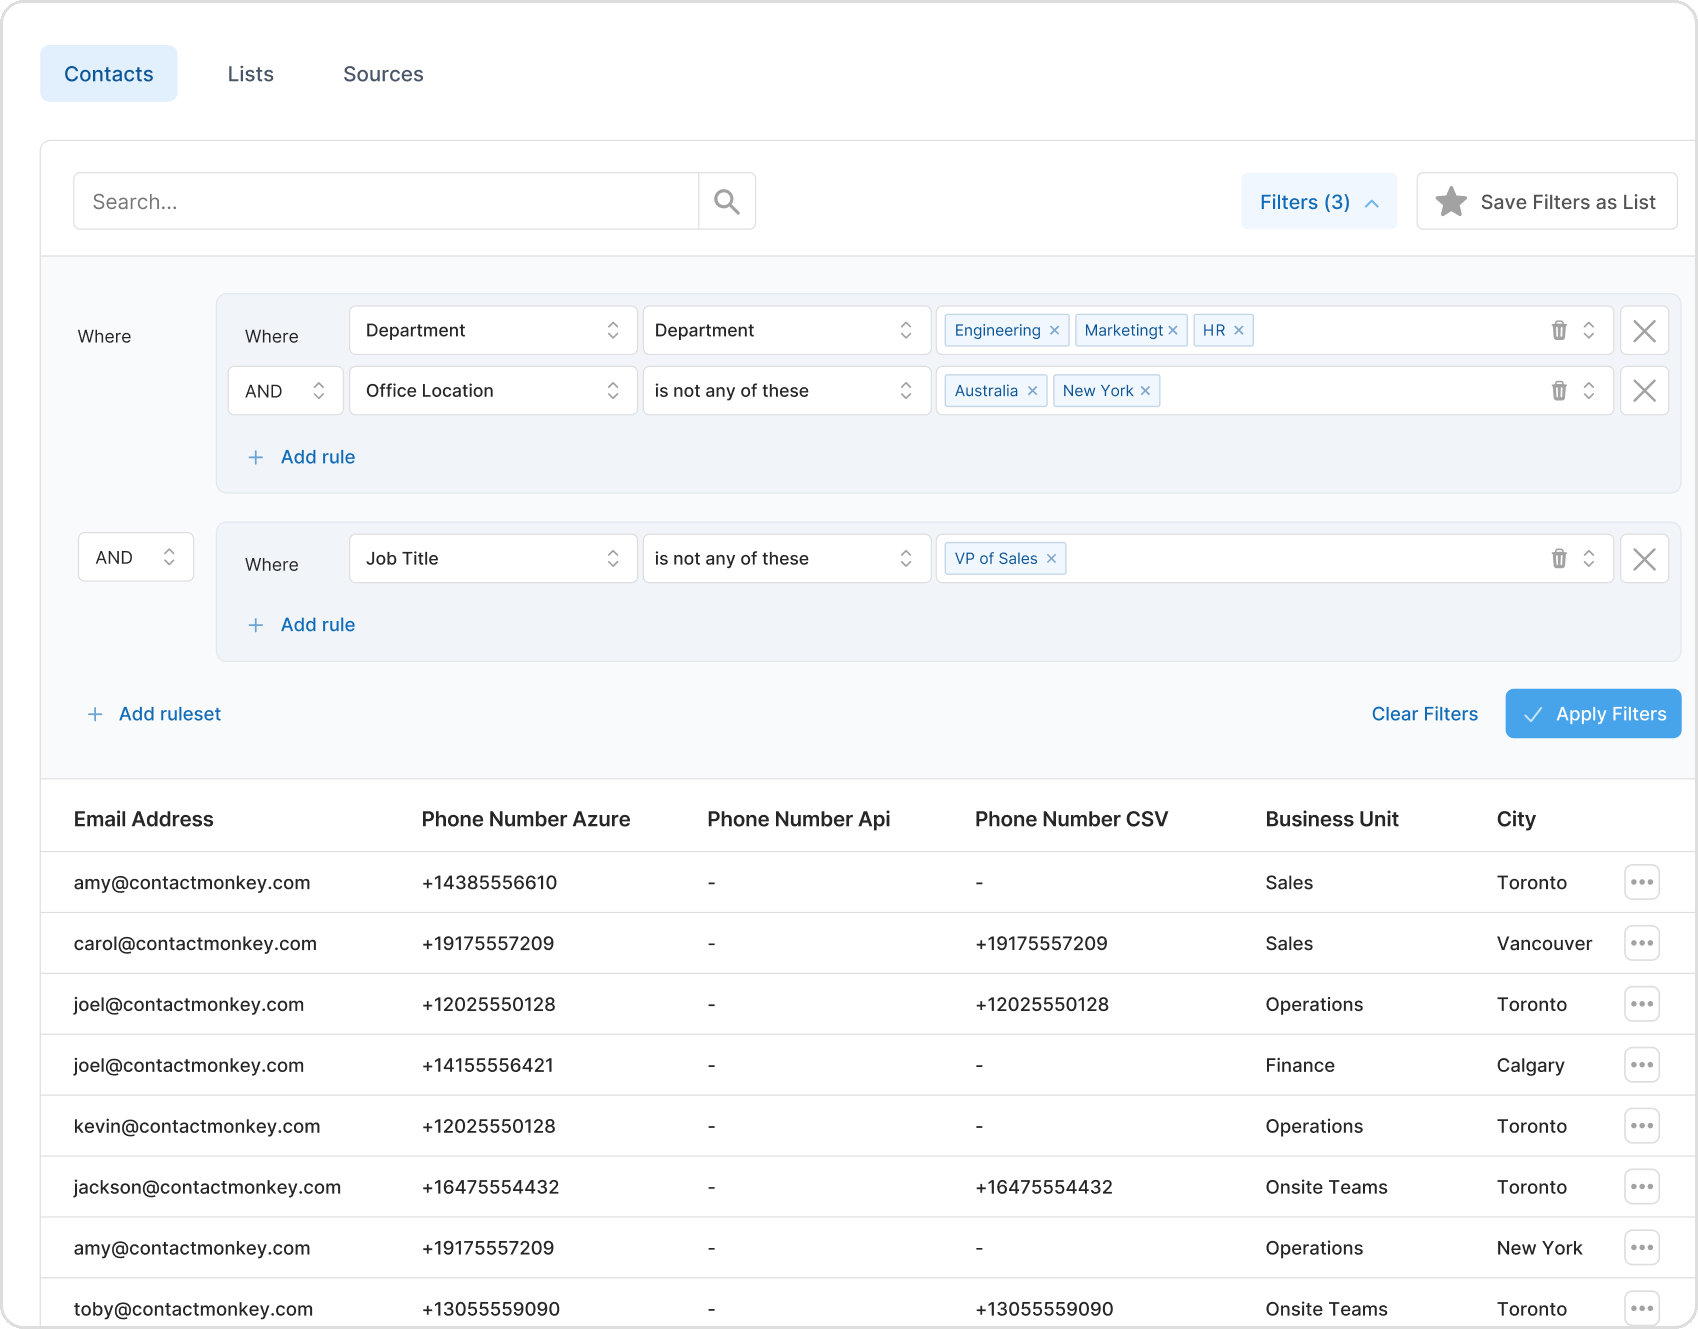Remove the Engineering tag
1698x1329 pixels.
pos(1054,331)
